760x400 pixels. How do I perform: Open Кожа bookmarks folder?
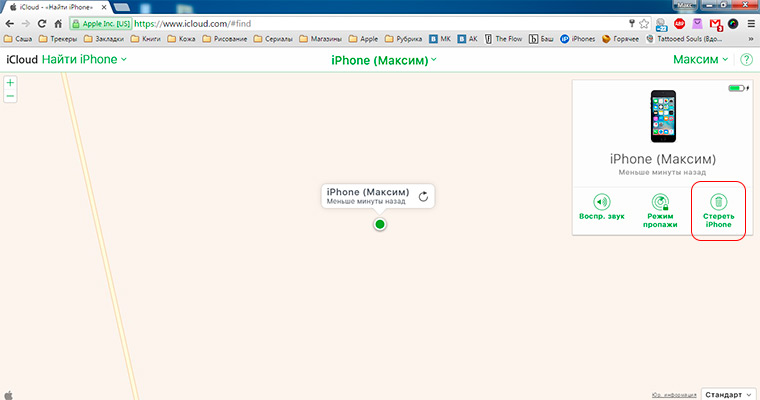click(x=181, y=39)
